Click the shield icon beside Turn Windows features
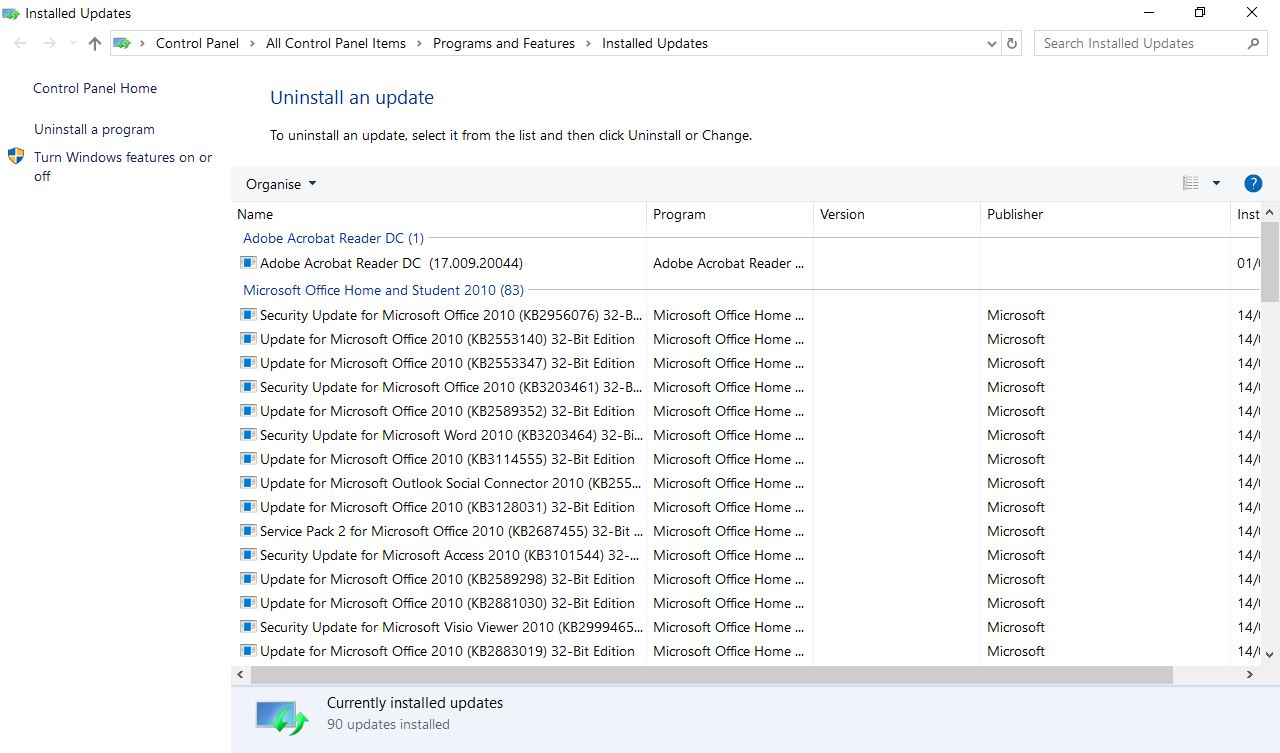This screenshot has width=1280, height=753. click(16, 157)
